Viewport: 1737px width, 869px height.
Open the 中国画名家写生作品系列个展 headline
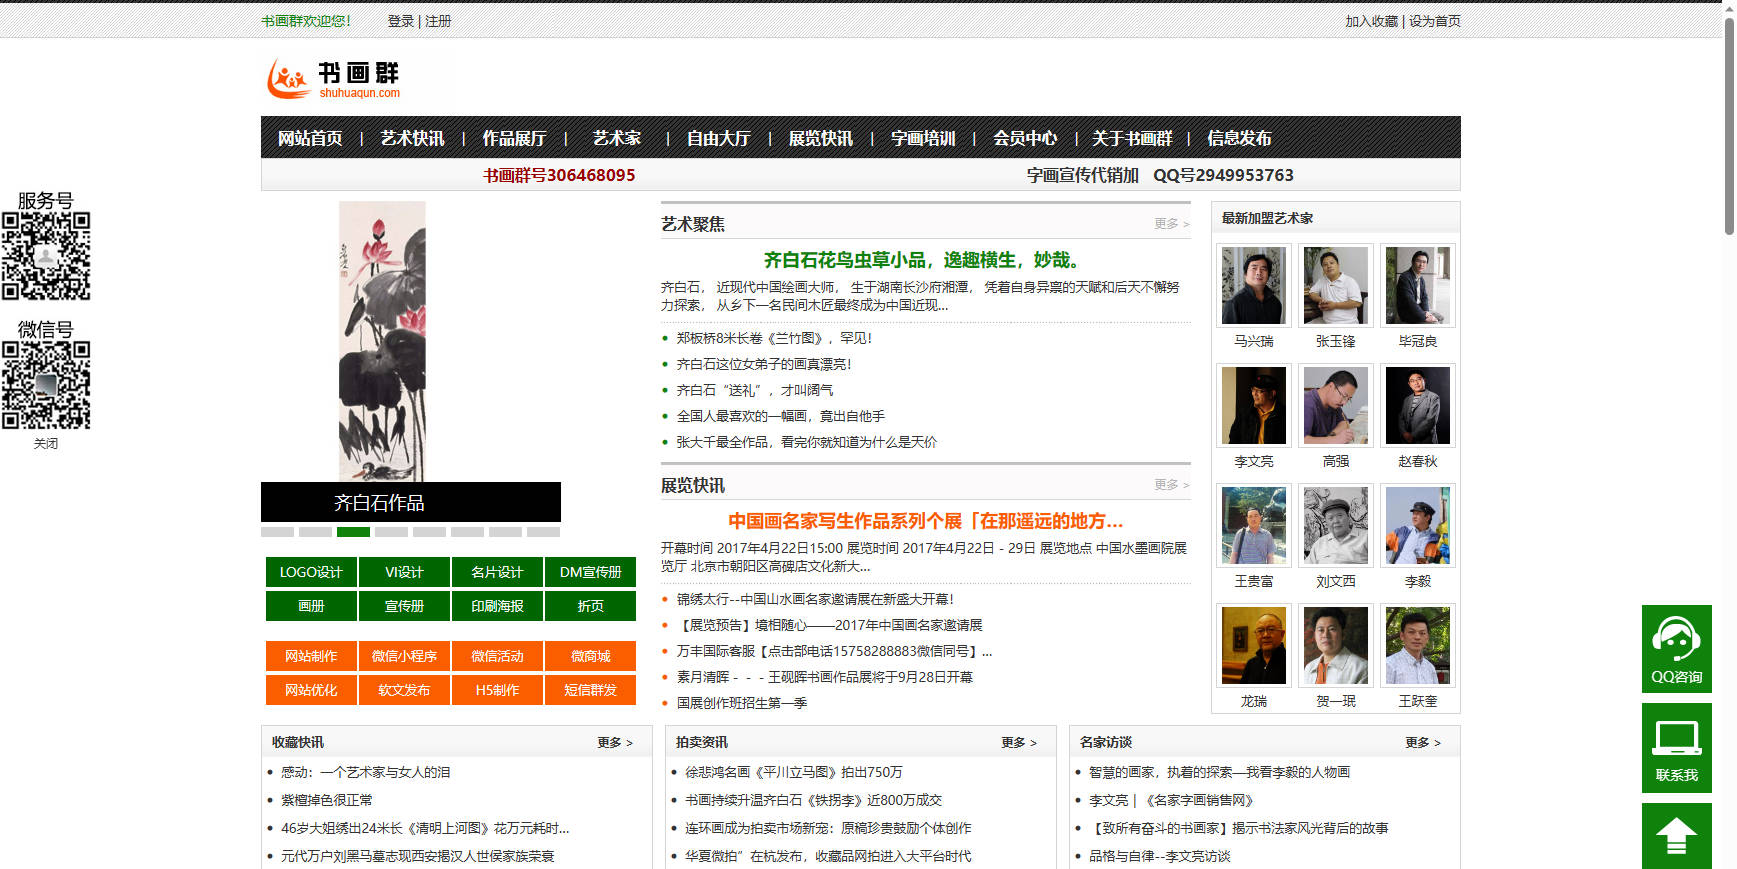(x=925, y=521)
